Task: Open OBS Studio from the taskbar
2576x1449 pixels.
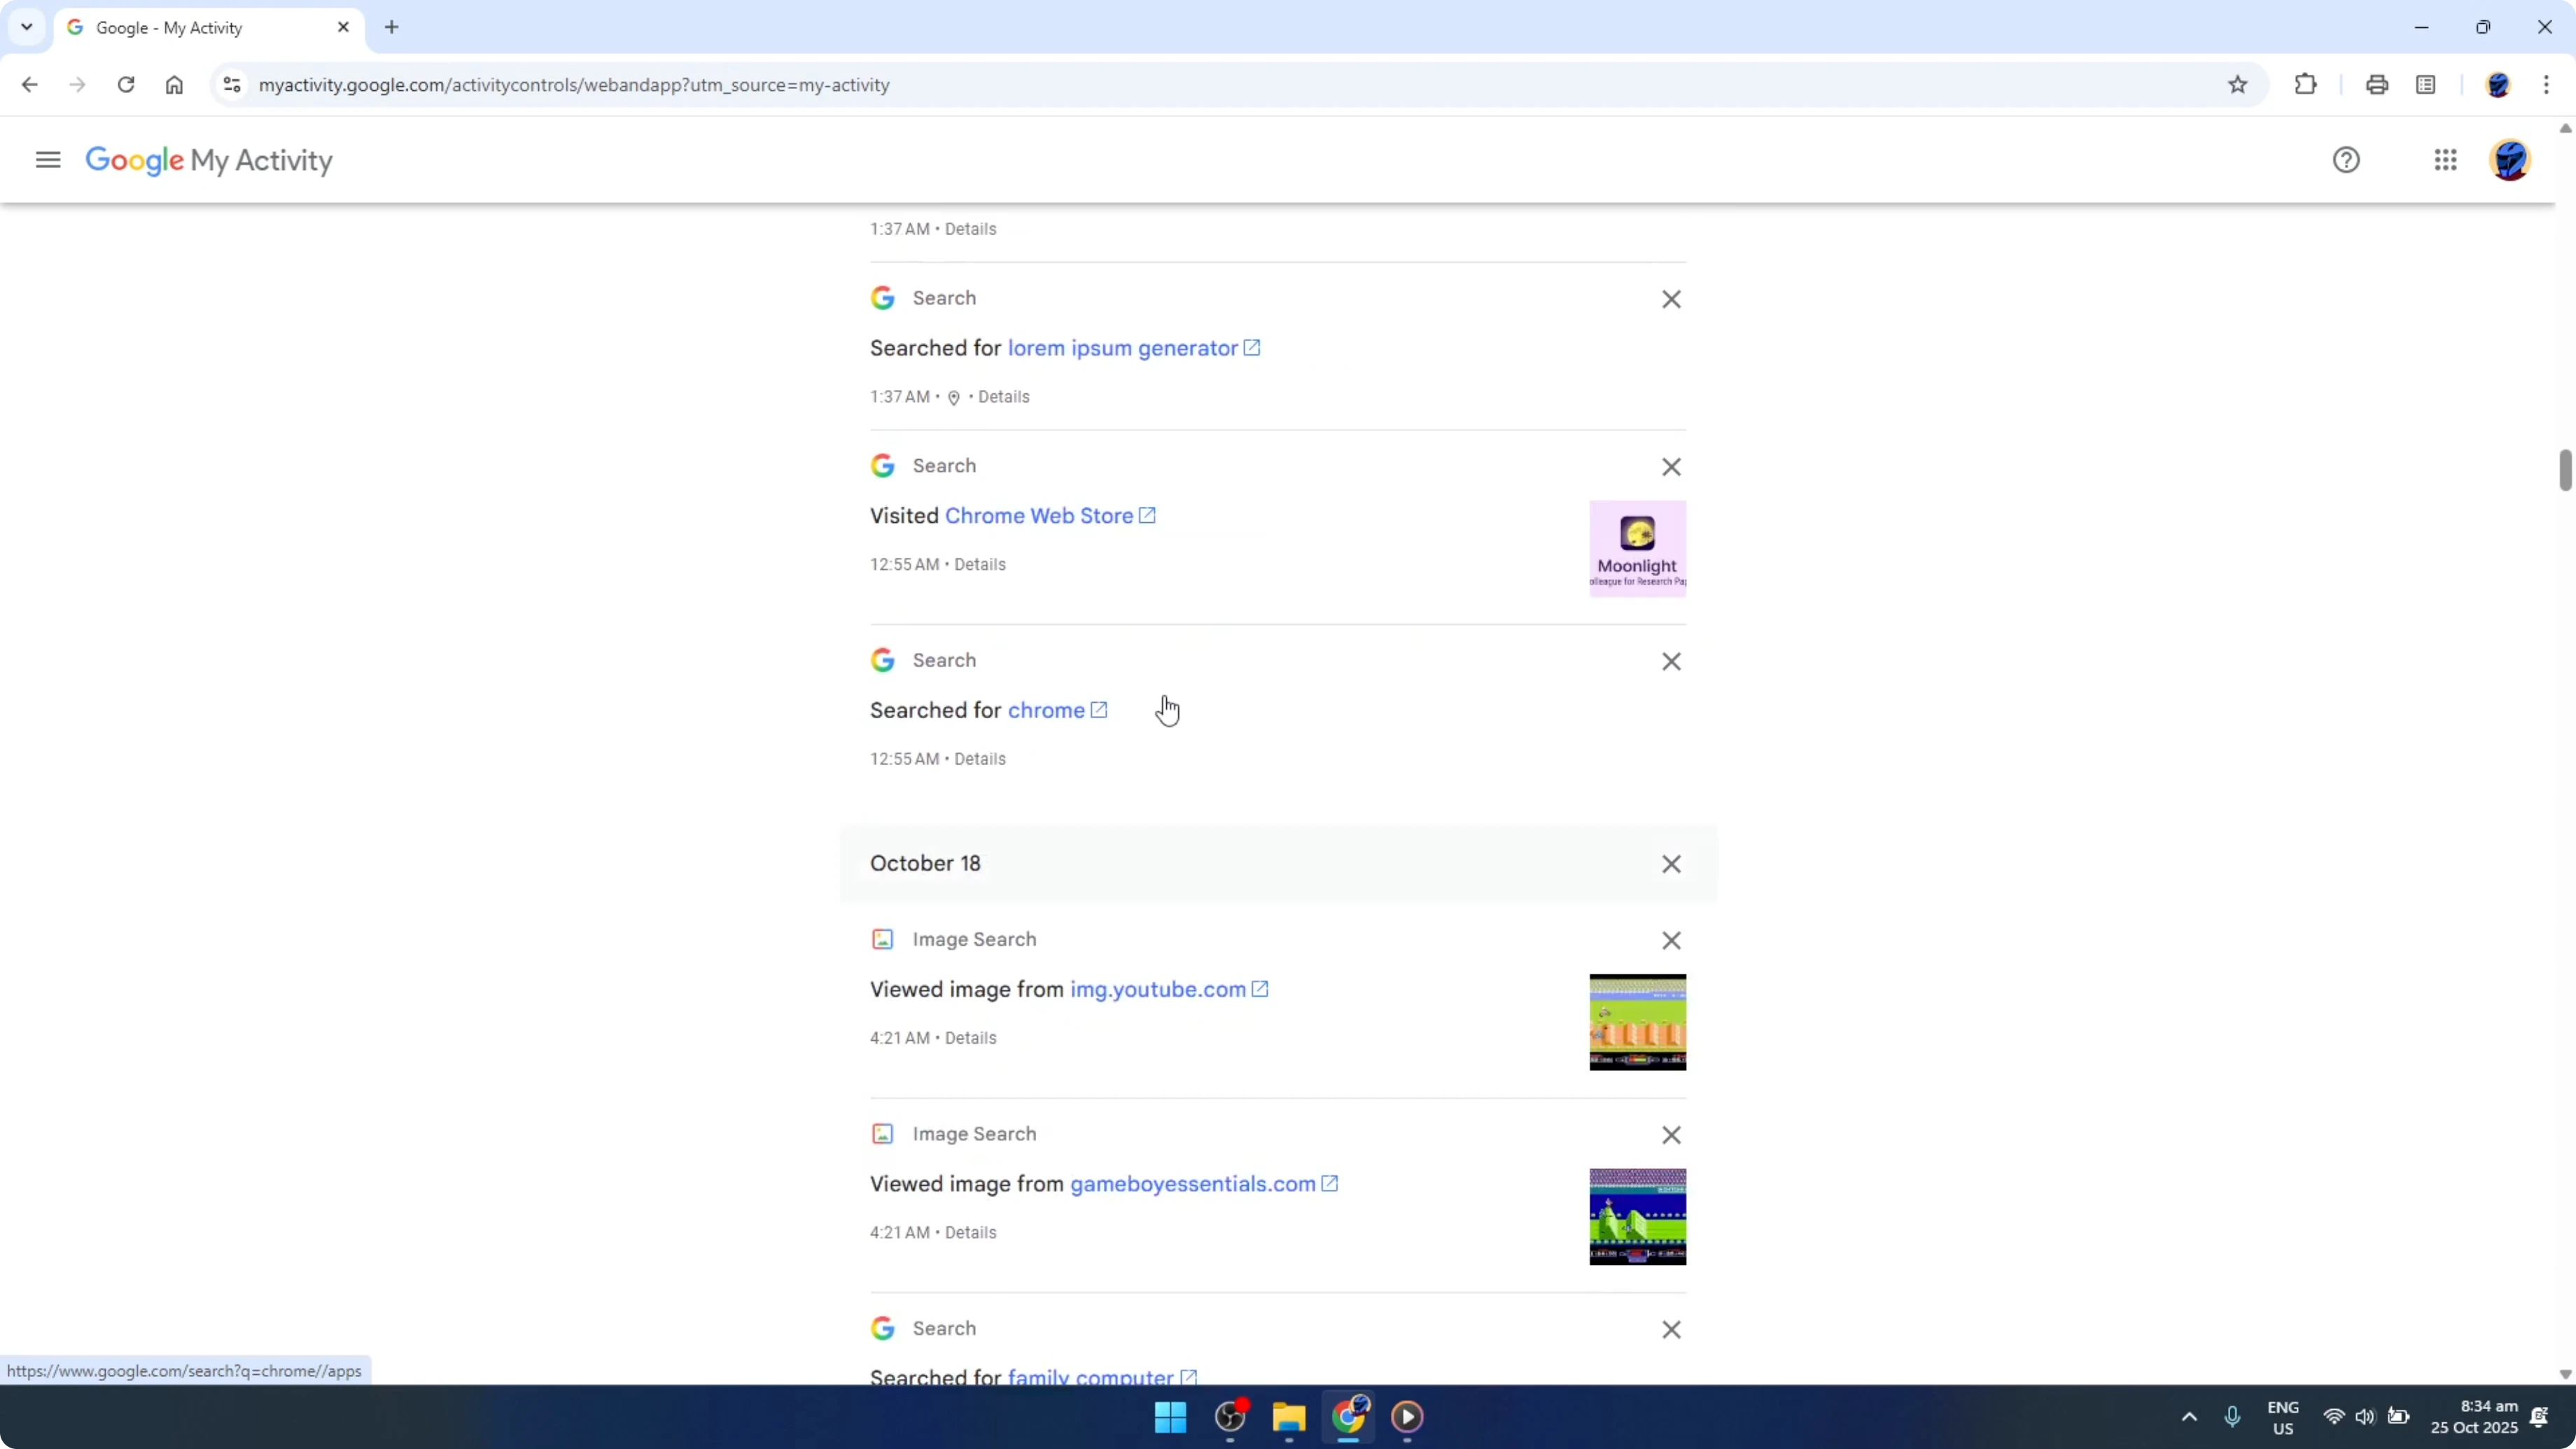Action: pos(1230,1417)
